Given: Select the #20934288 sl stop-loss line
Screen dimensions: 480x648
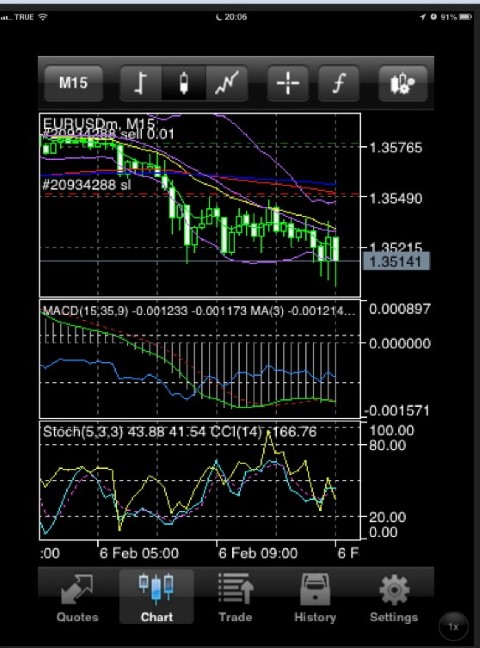Looking at the screenshot, I should [x=87, y=185].
